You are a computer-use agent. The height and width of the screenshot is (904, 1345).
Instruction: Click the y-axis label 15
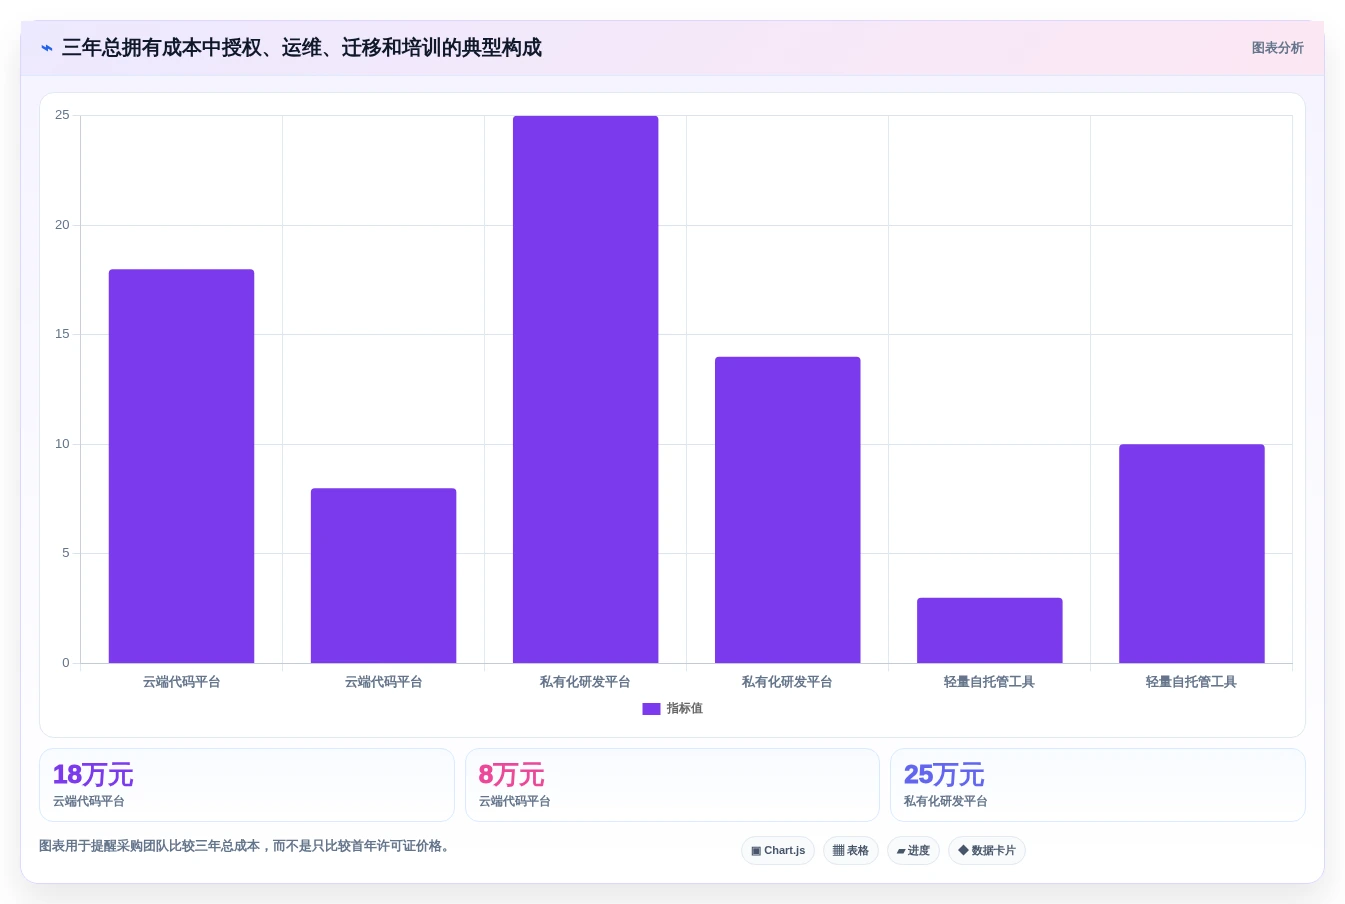click(62, 334)
